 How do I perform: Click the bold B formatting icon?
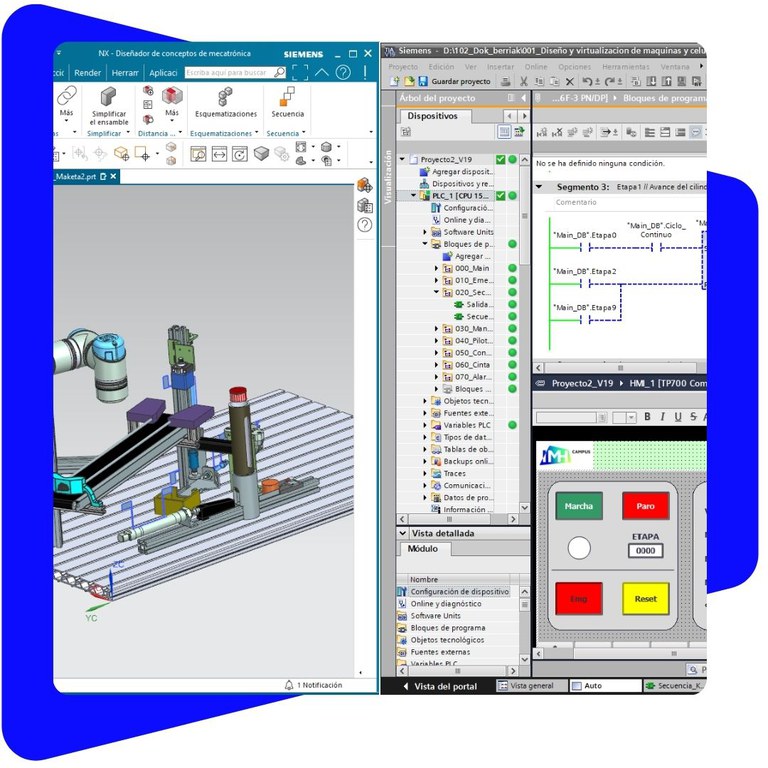[648, 416]
